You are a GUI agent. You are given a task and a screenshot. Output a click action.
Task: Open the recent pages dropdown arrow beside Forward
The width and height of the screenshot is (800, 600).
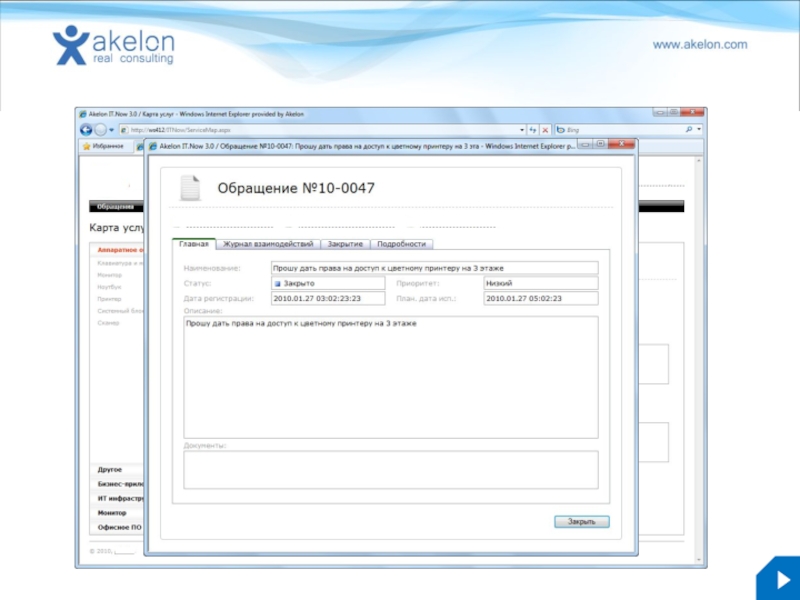coord(111,130)
